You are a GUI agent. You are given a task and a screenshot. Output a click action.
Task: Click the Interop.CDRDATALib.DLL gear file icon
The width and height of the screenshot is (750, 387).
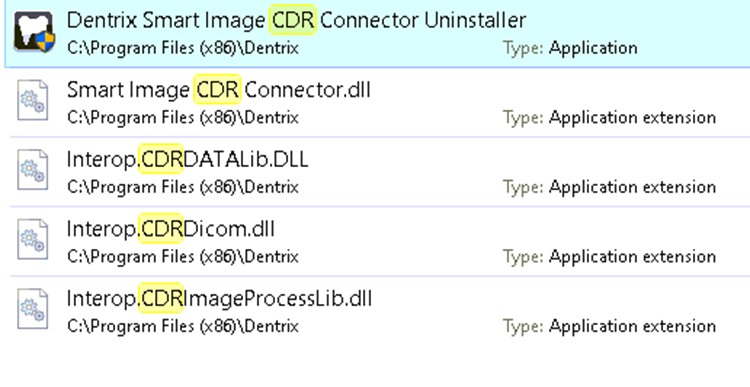33,170
